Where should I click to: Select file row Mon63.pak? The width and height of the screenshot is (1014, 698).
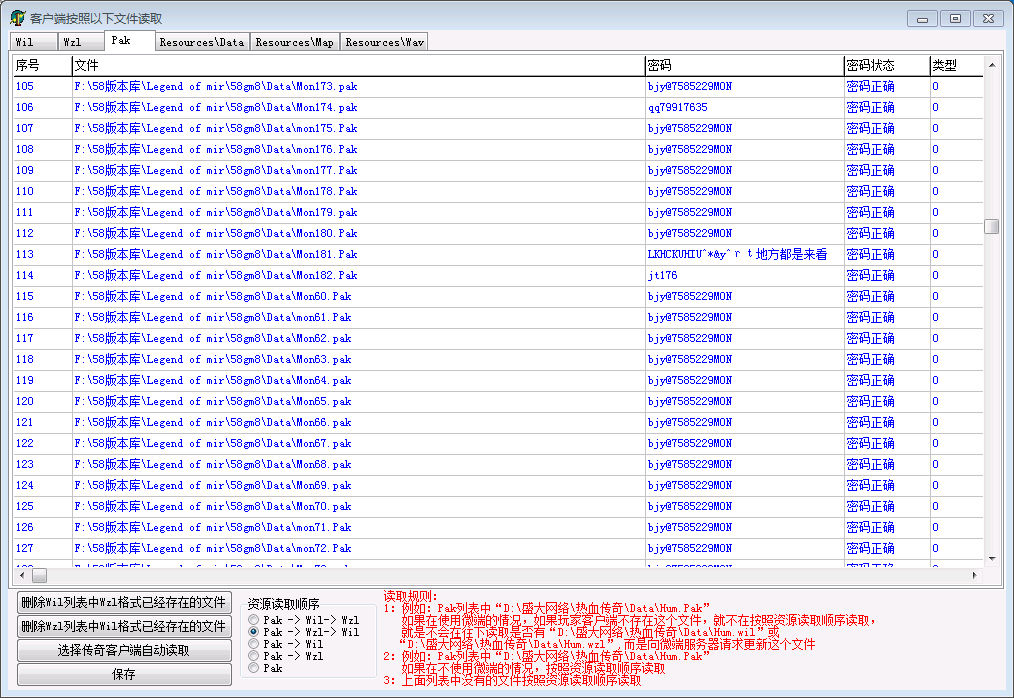(x=498, y=360)
